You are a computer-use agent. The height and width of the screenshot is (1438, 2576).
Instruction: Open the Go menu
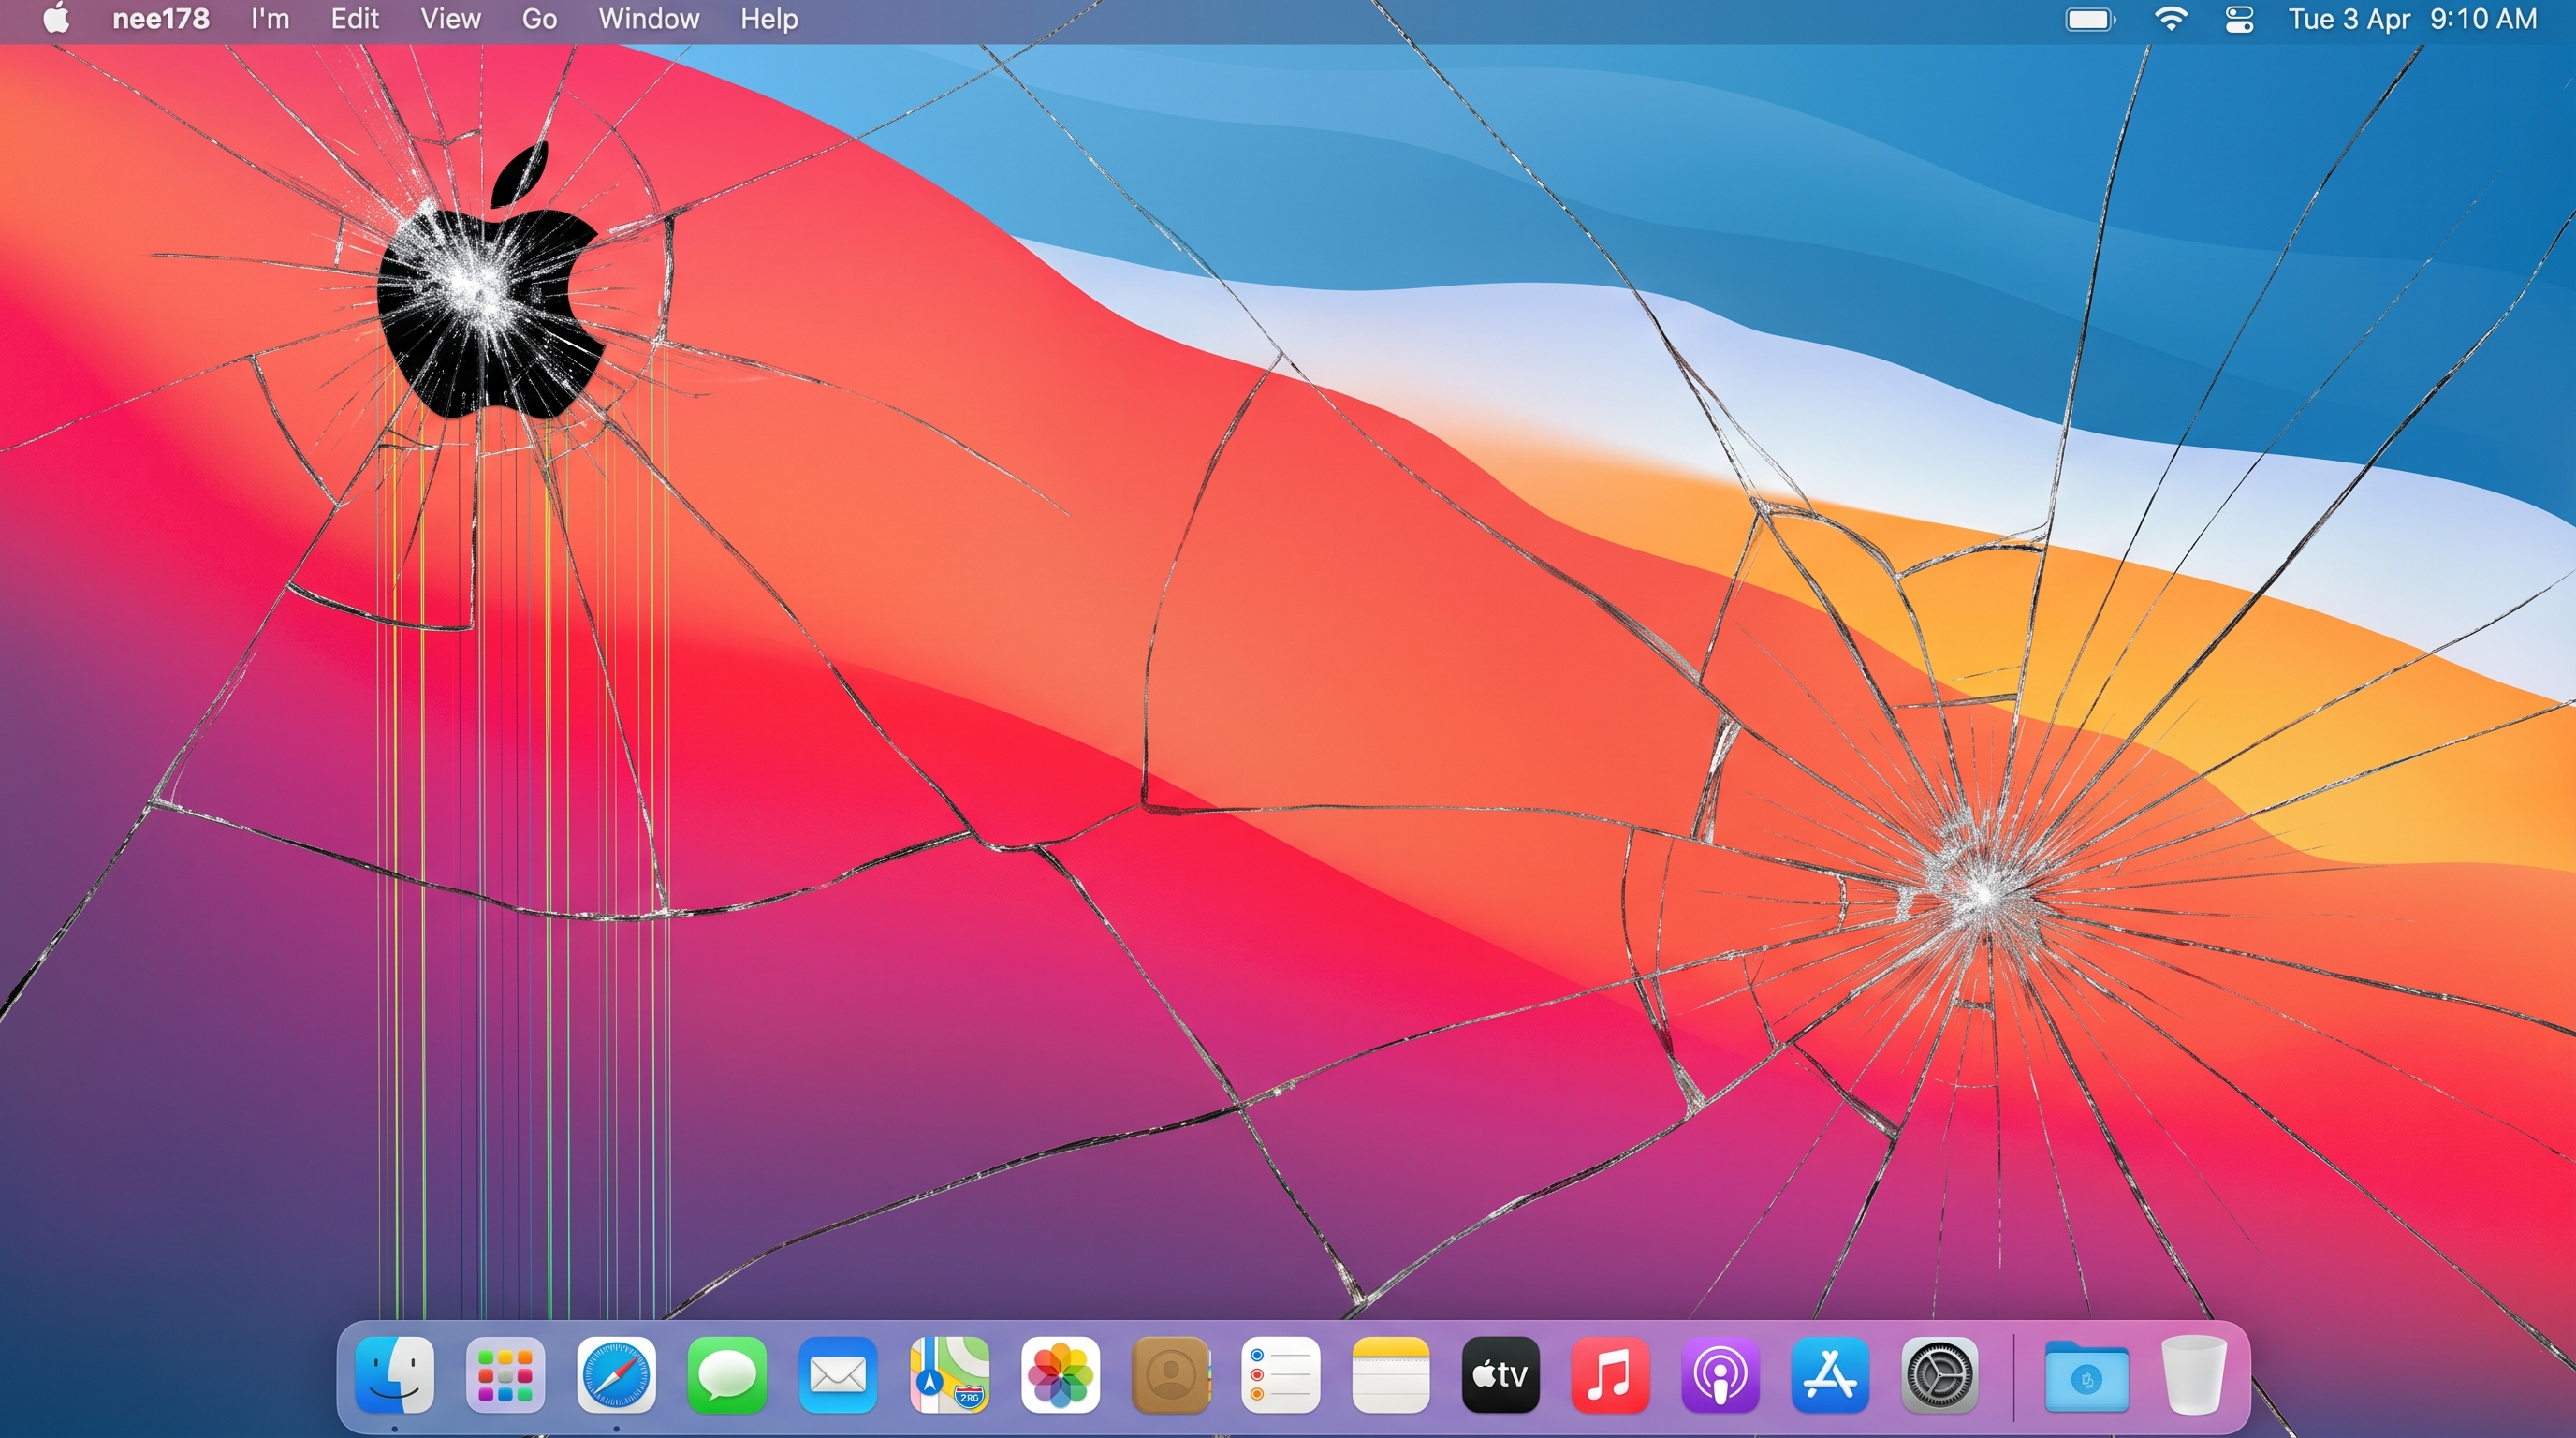click(x=539, y=19)
